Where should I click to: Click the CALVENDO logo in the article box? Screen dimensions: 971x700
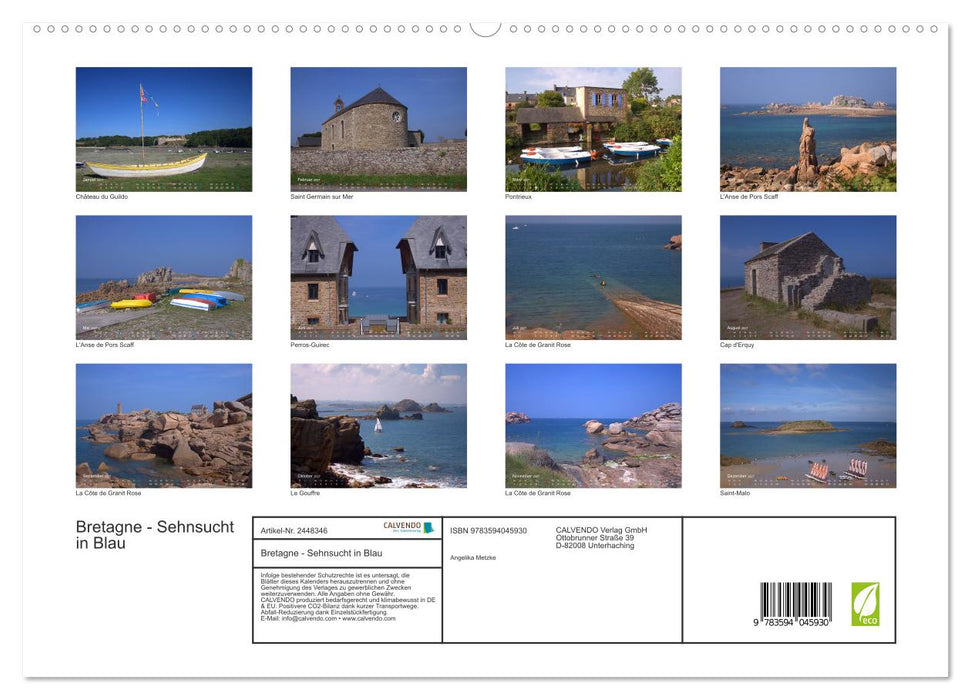click(x=409, y=528)
